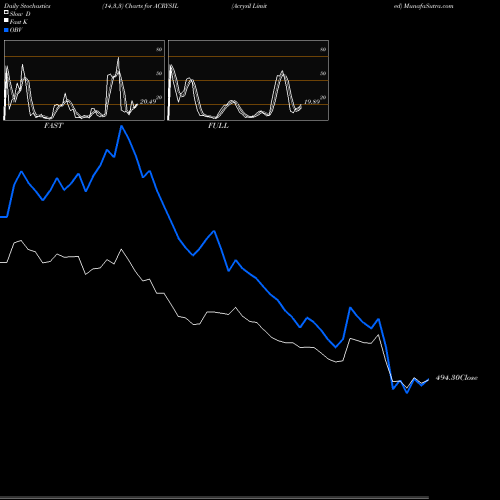Click the FAST chart label
Viewport: 500px width, 500px height.
click(53, 126)
